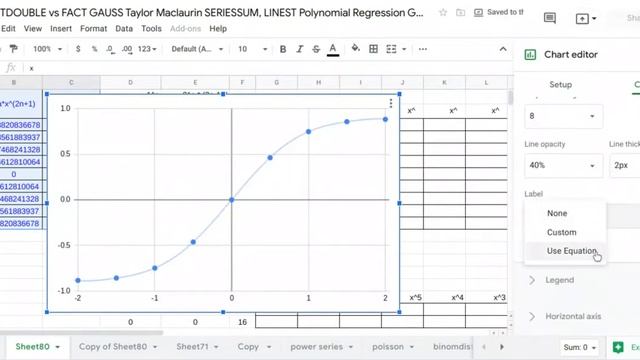640x360 pixels.
Task: Open the Sheet80 tab menu arrow
Action: 58,347
